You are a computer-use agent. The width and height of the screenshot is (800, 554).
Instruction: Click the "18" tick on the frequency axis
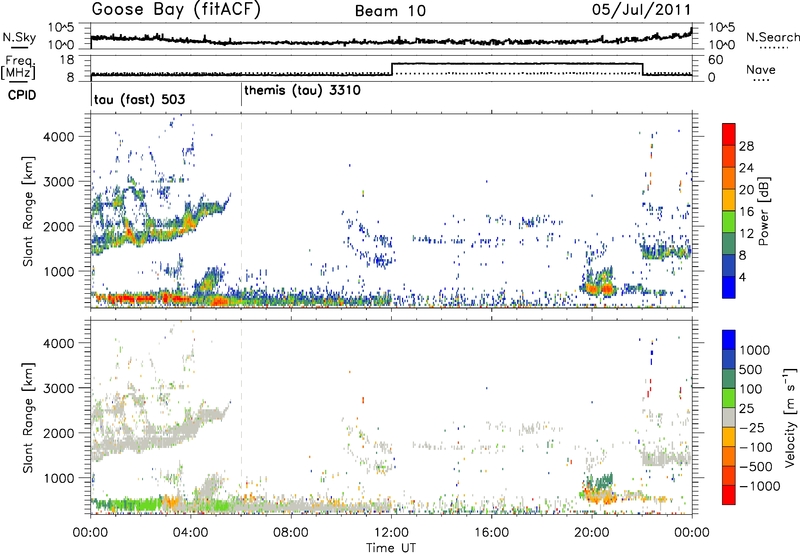[67, 60]
